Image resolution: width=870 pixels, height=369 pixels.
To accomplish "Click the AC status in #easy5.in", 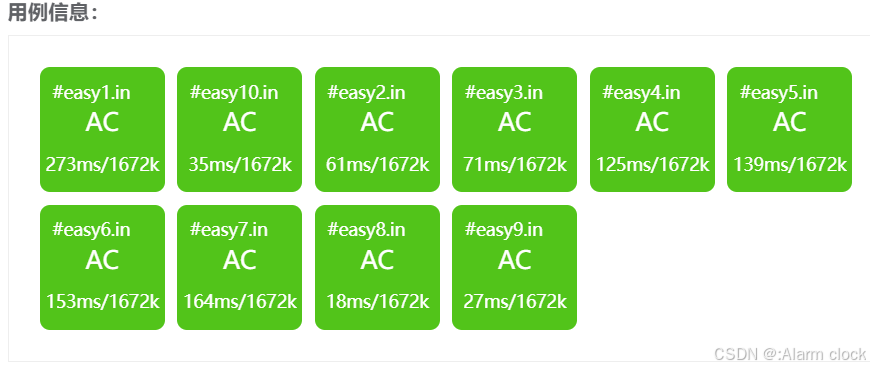I will click(x=790, y=122).
